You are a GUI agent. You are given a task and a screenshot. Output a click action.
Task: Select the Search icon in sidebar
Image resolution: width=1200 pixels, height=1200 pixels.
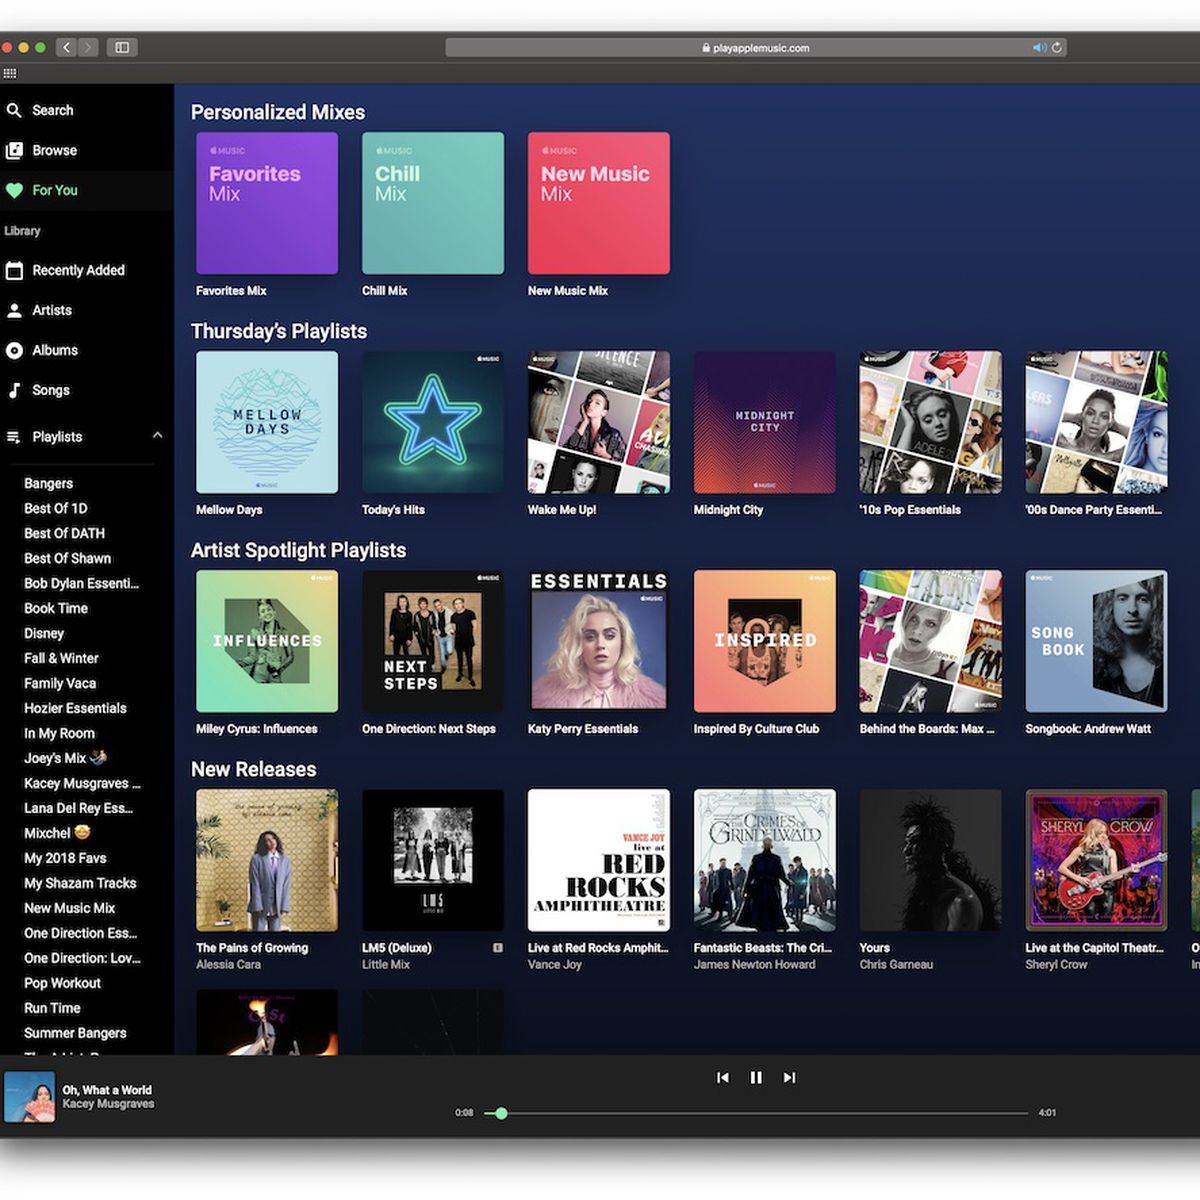(17, 110)
